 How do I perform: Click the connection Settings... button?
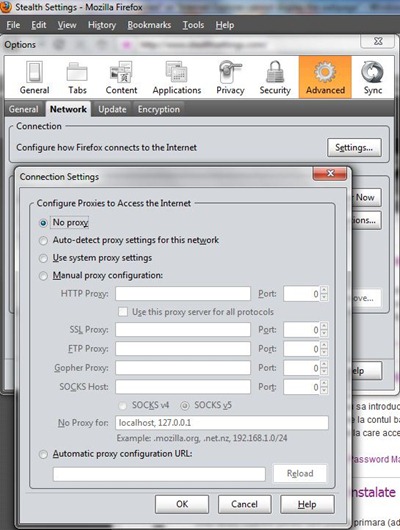point(354,147)
